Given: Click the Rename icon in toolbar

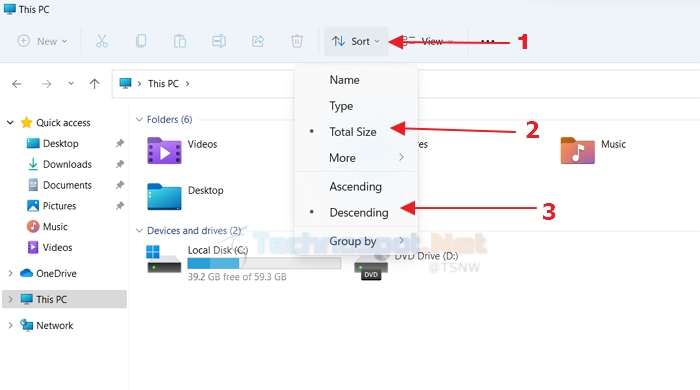Looking at the screenshot, I should pos(219,41).
